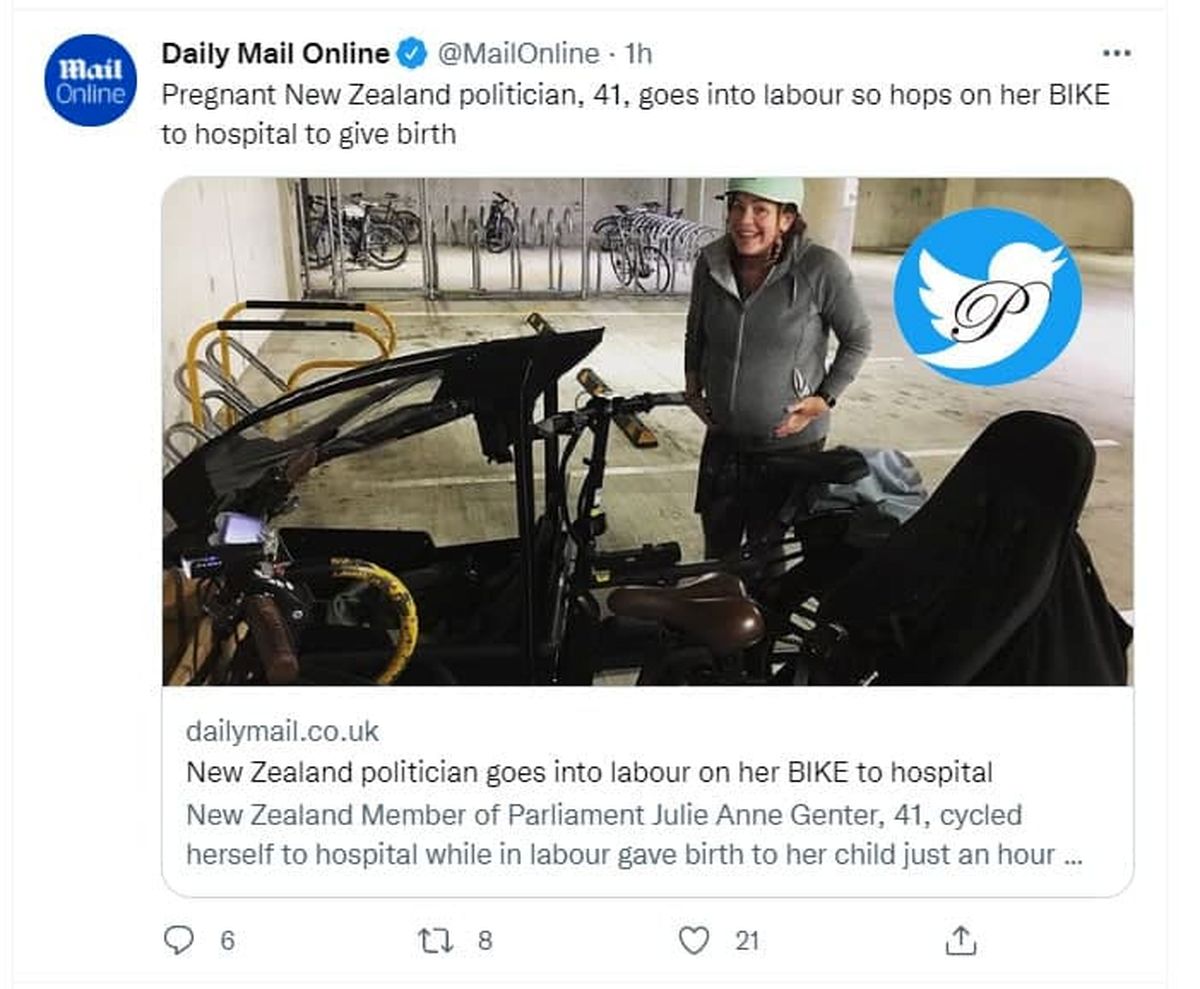This screenshot has height=989, width=1200.
Task: Click the retweet count 8
Action: [485, 940]
